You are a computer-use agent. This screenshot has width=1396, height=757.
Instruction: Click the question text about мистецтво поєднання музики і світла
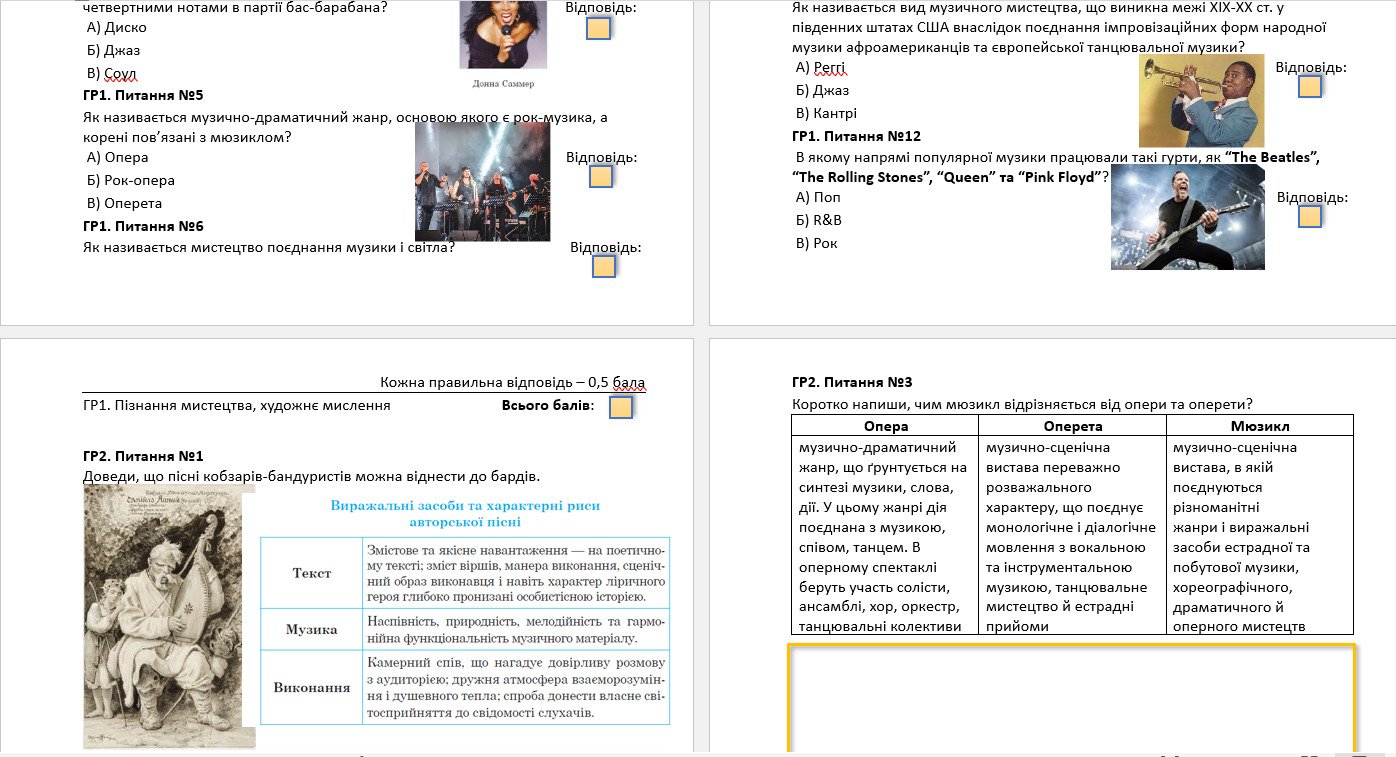tap(270, 247)
